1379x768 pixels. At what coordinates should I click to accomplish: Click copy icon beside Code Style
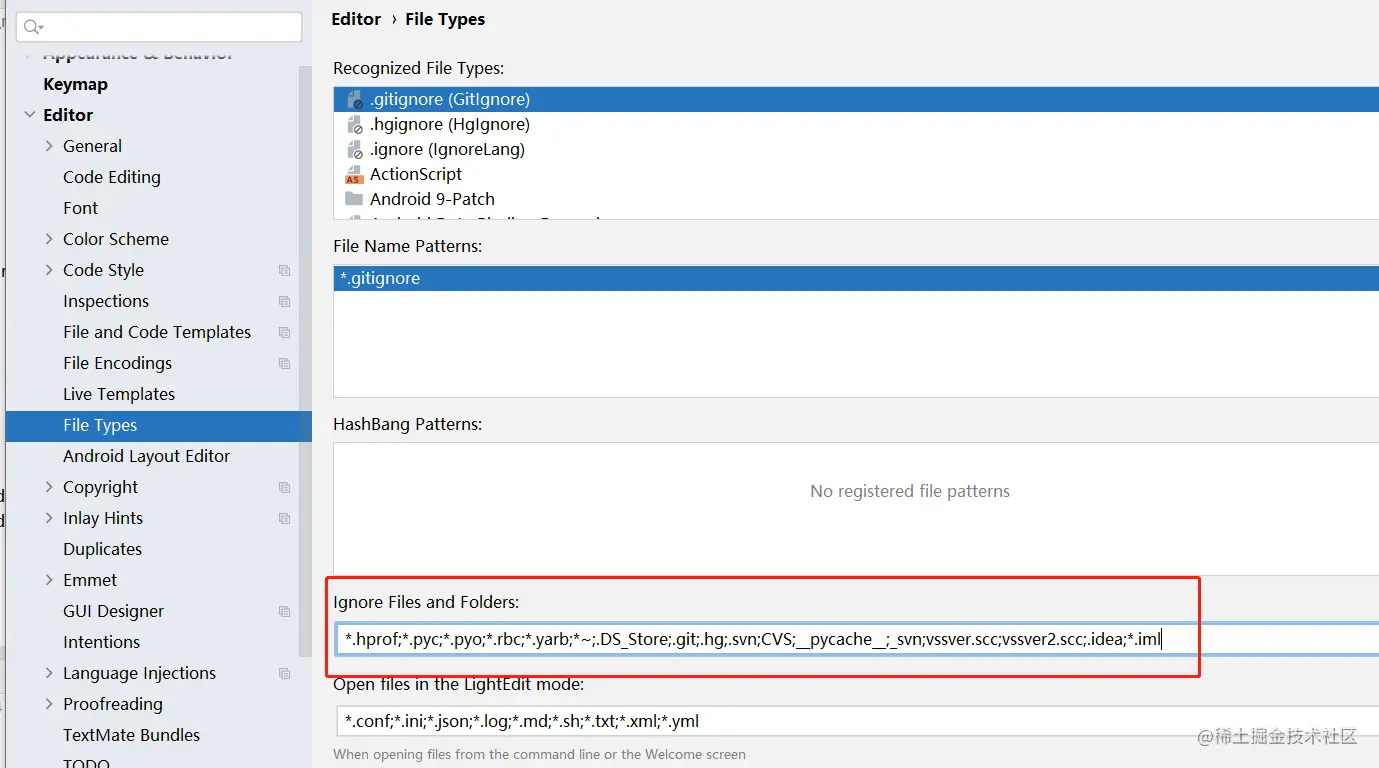click(x=285, y=270)
